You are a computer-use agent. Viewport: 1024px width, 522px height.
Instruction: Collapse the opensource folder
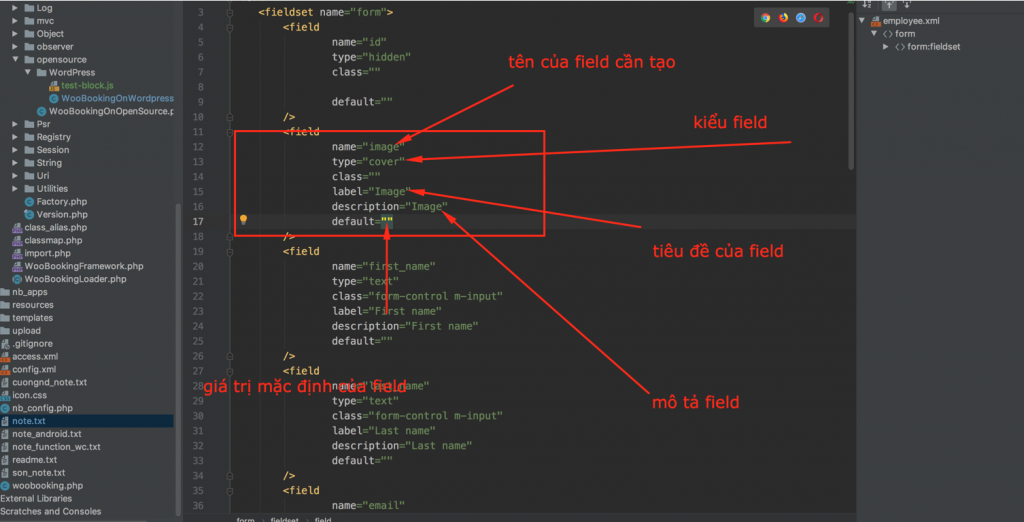click(16, 60)
